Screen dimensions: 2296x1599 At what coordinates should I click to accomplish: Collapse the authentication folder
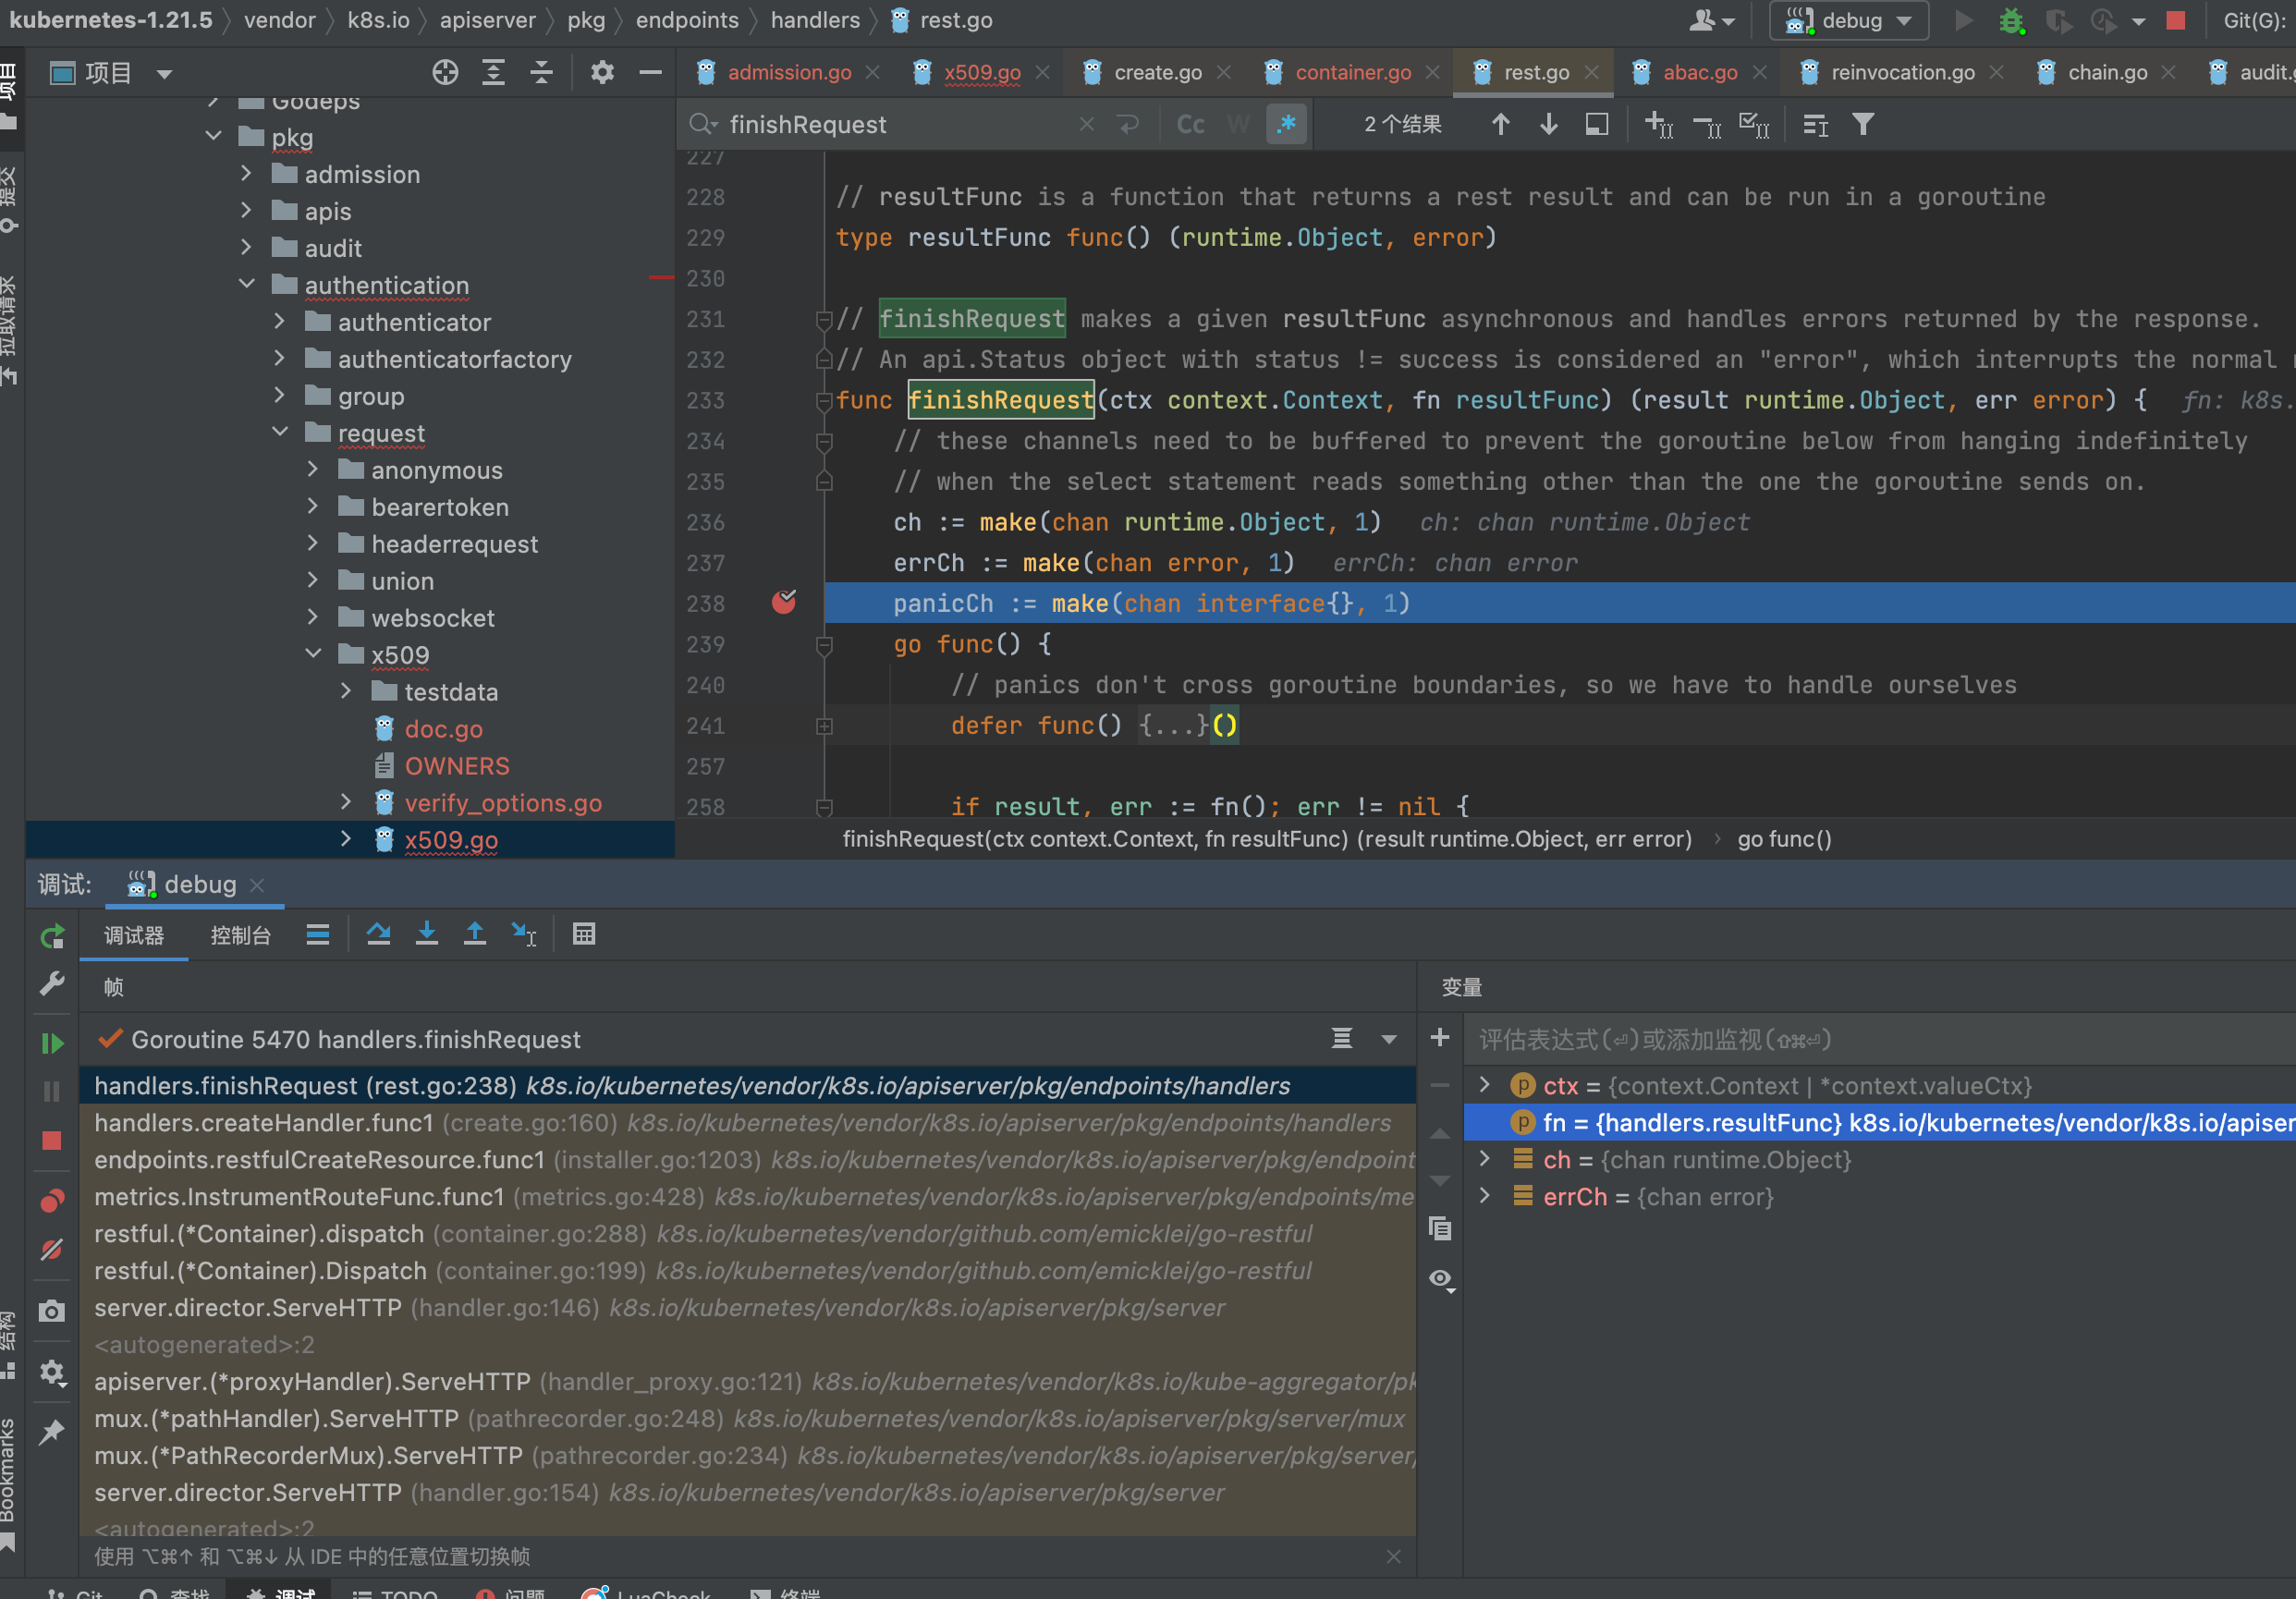(246, 285)
